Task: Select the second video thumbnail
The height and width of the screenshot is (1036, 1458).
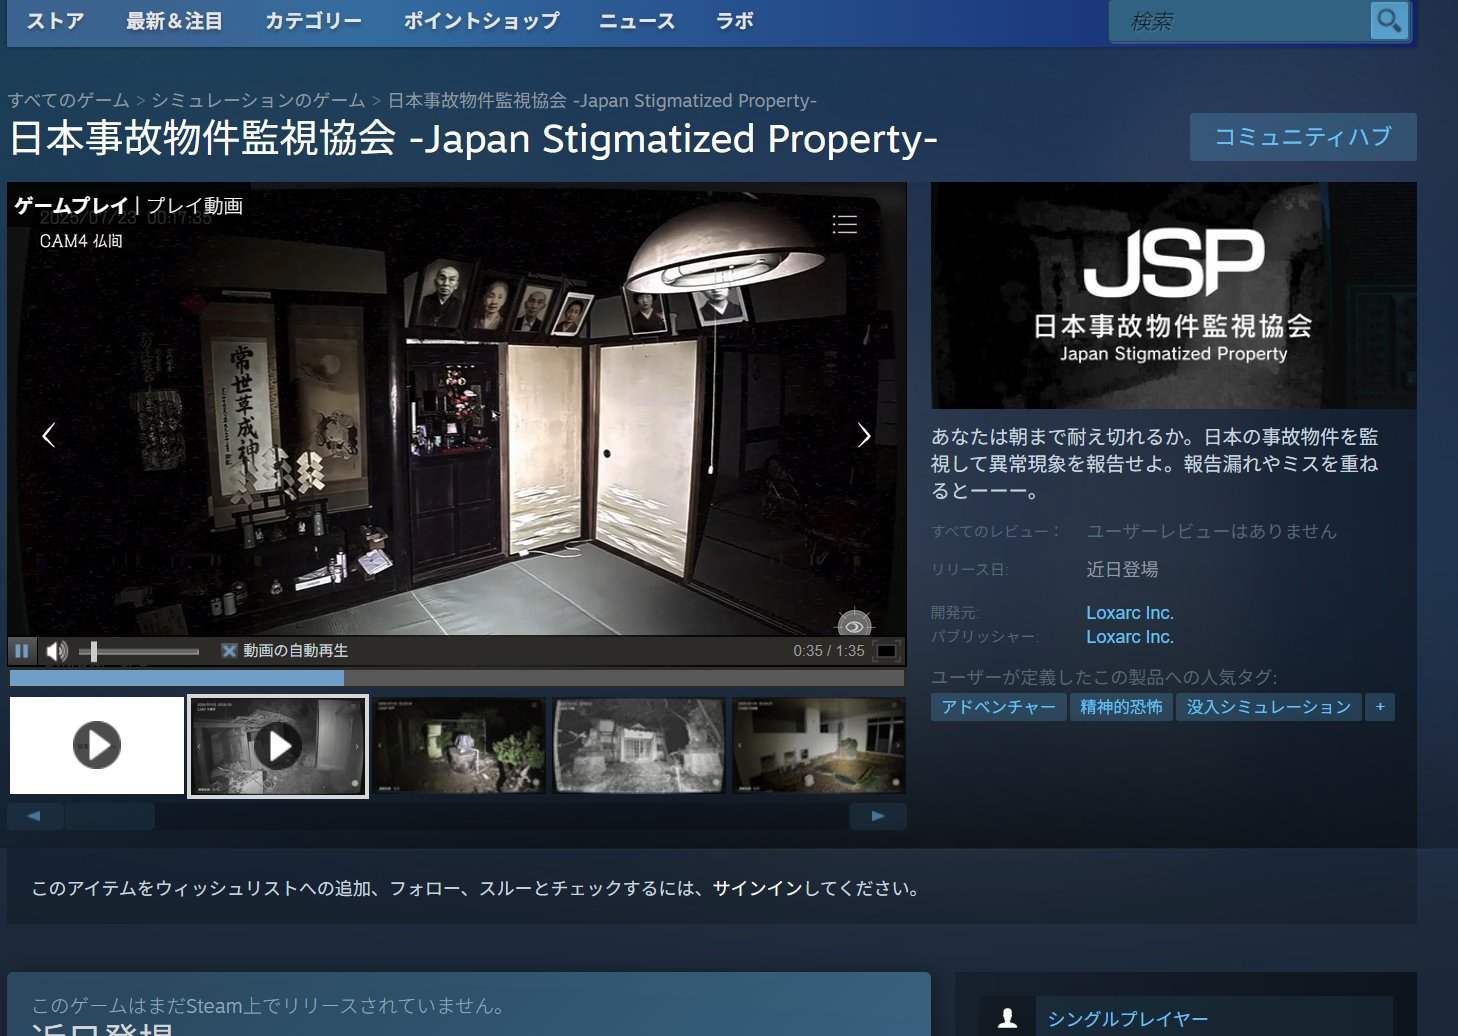Action: pos(278,746)
